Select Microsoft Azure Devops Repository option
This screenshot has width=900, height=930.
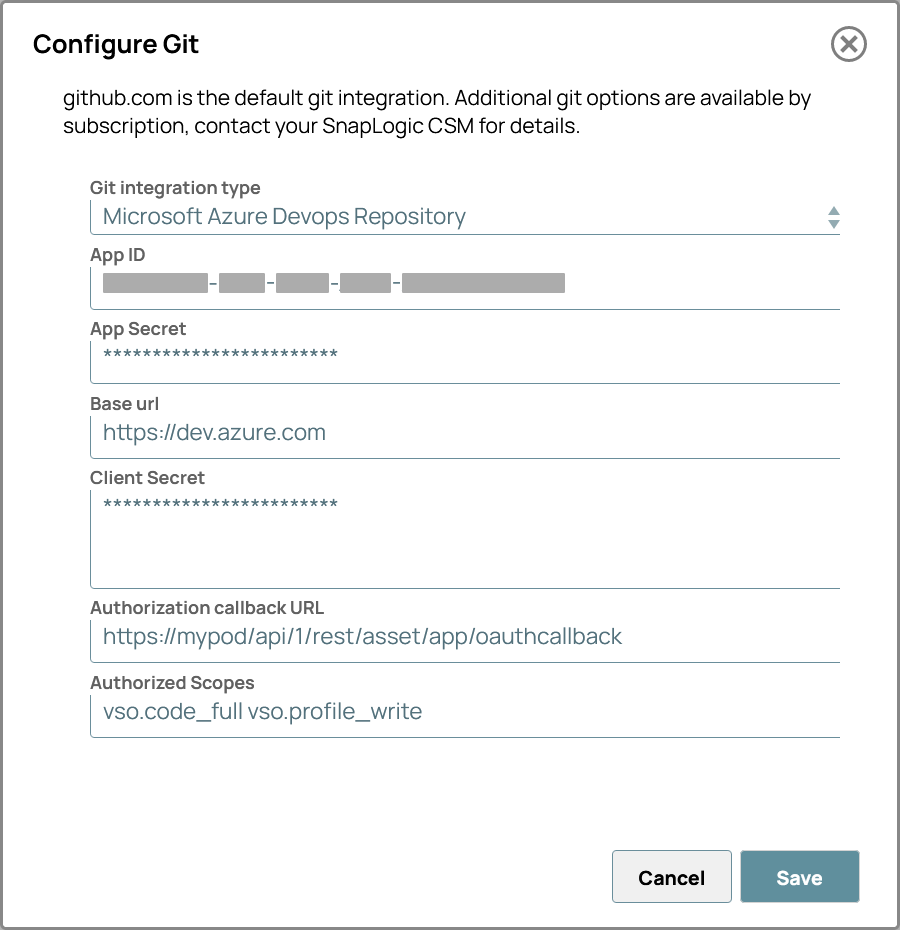click(x=284, y=216)
